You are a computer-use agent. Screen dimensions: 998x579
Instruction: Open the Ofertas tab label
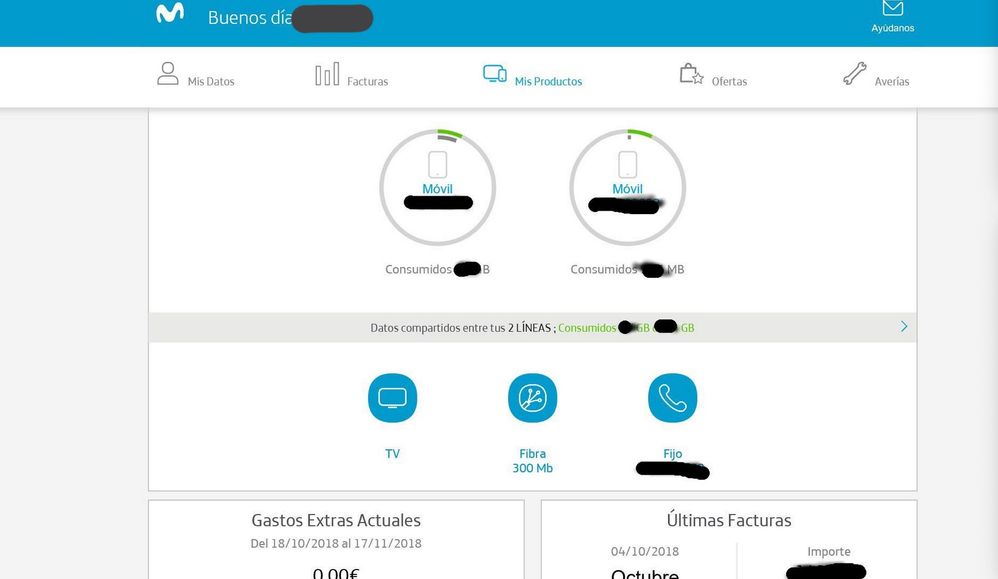click(729, 82)
